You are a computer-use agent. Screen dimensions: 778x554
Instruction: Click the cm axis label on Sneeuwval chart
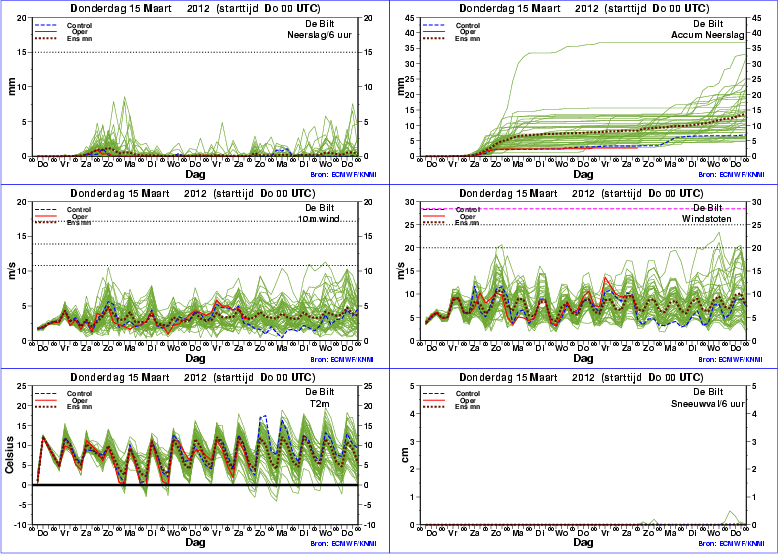(x=405, y=454)
